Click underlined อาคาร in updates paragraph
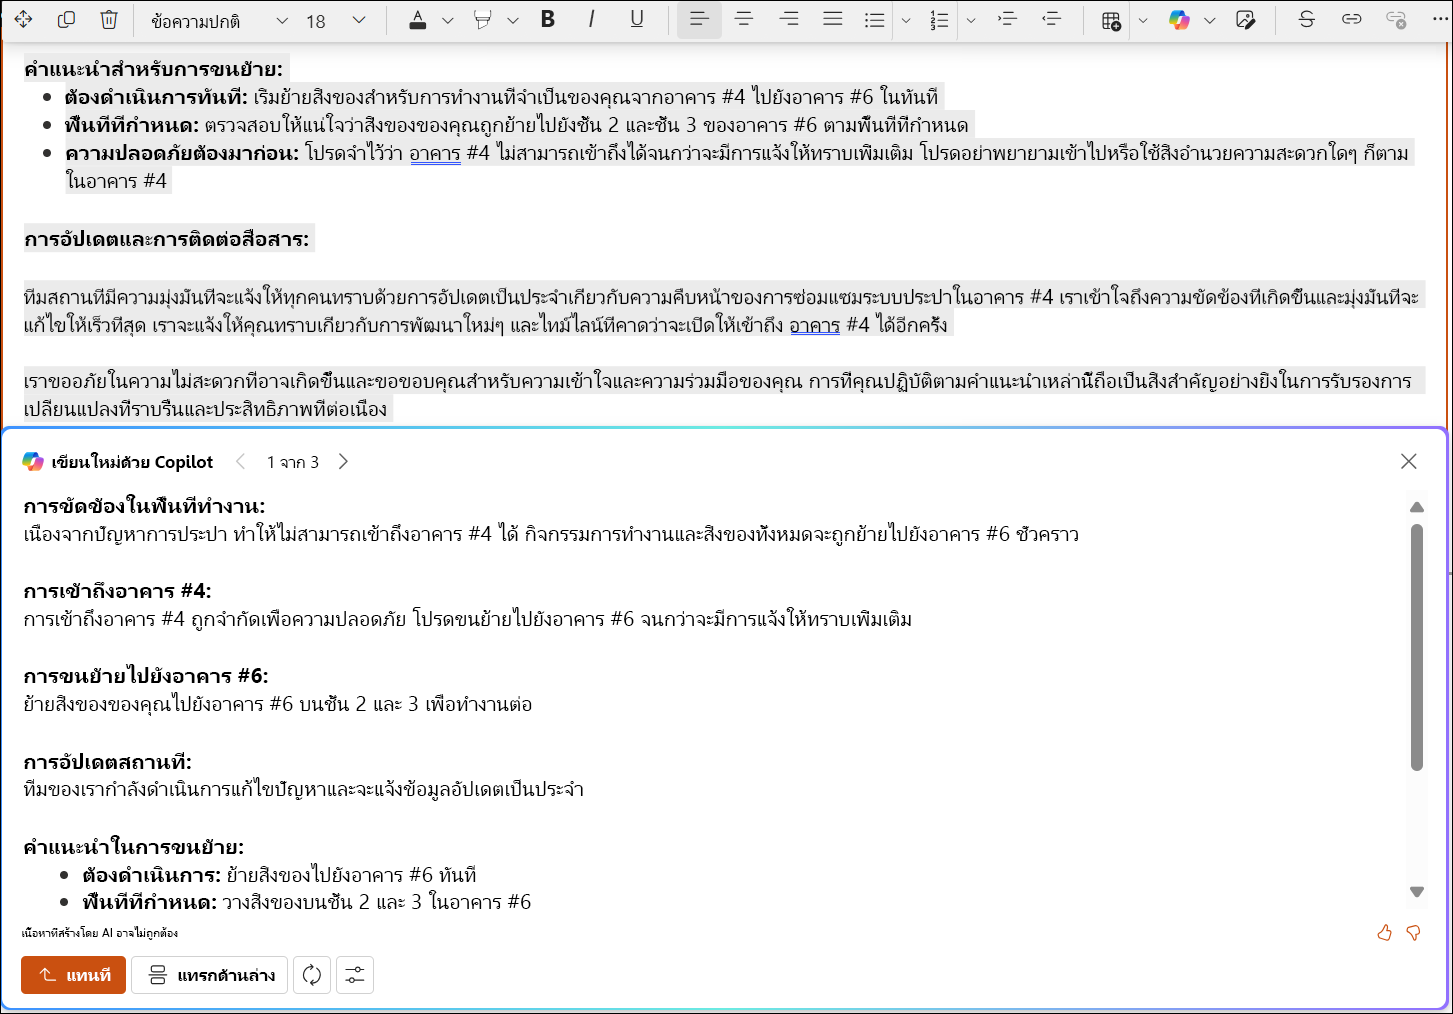Image resolution: width=1453 pixels, height=1014 pixels. 815,325
